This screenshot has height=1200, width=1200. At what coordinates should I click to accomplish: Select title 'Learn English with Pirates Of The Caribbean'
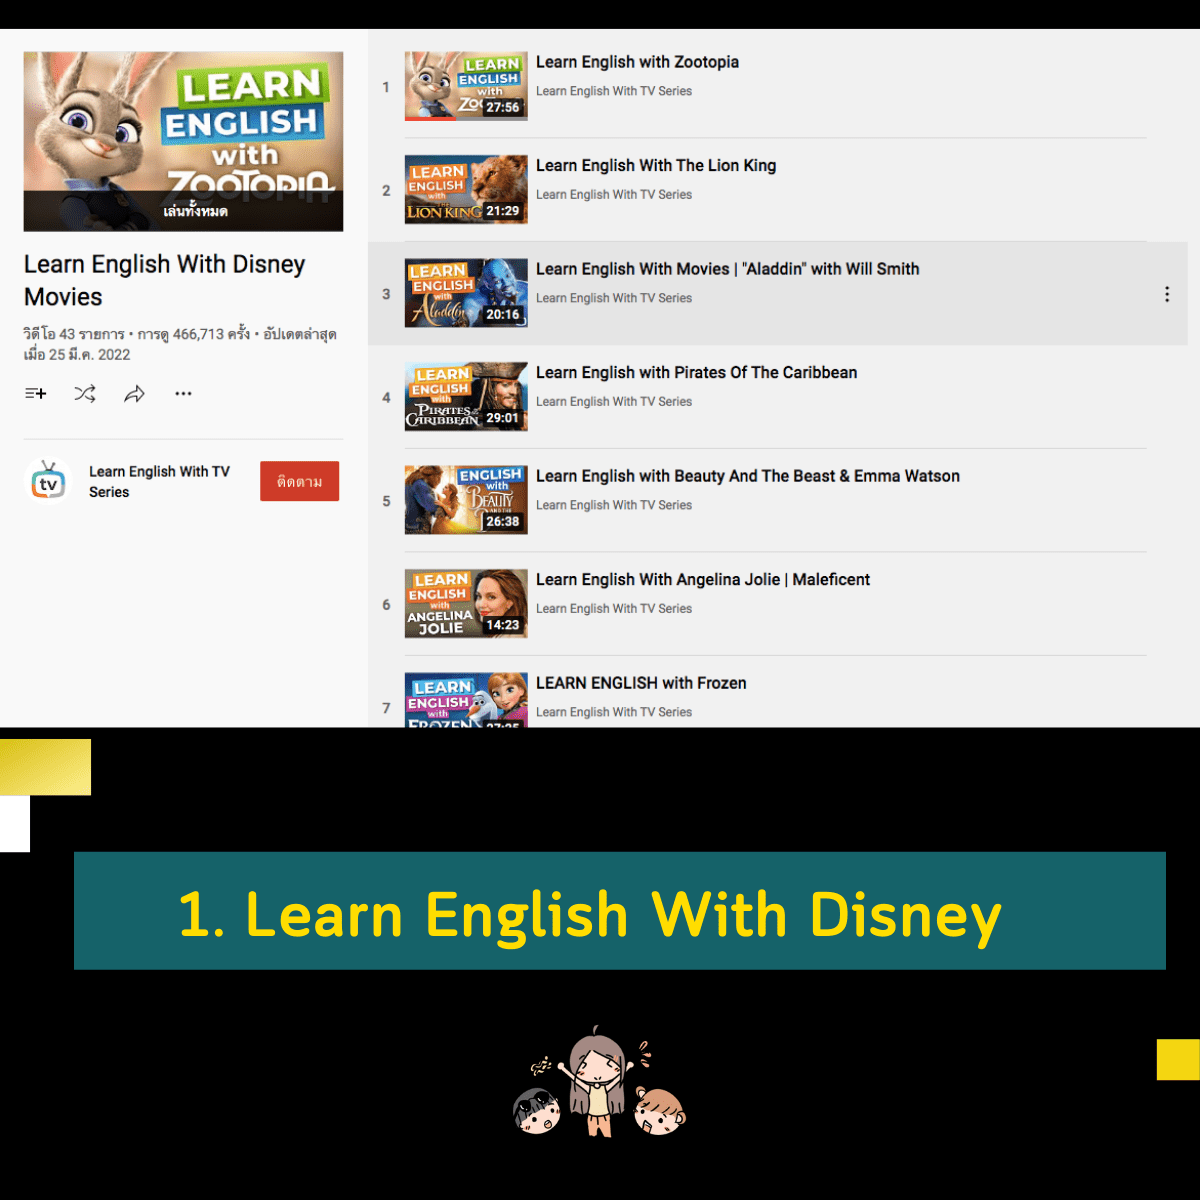coord(696,373)
